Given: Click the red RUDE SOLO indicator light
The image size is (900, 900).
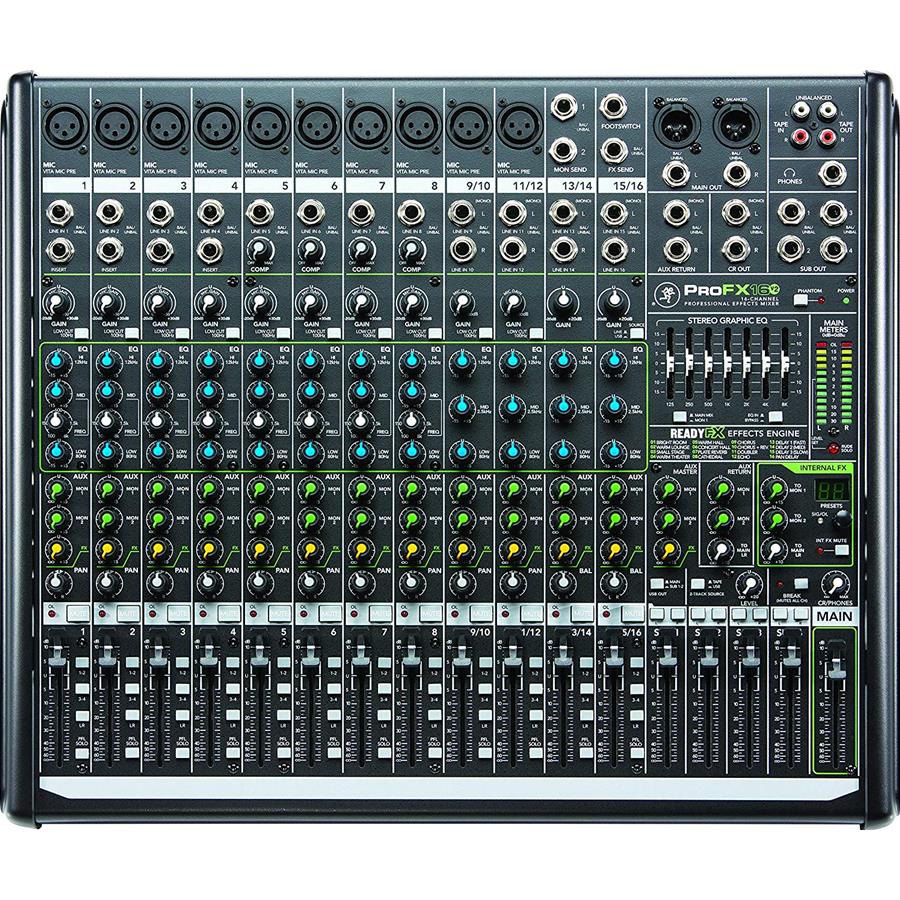Looking at the screenshot, I should point(832,448).
